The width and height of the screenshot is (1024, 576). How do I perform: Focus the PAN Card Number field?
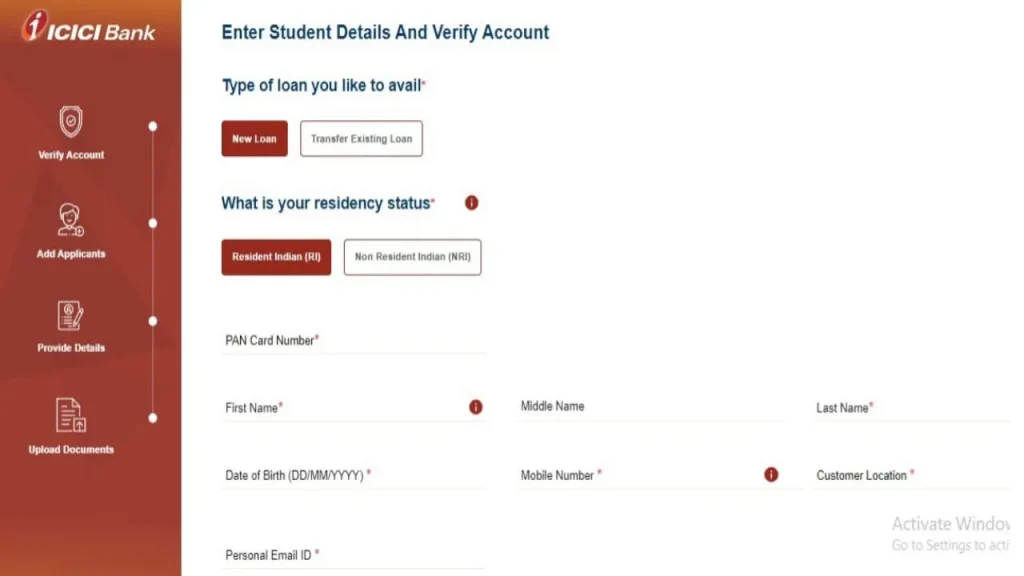(x=352, y=341)
